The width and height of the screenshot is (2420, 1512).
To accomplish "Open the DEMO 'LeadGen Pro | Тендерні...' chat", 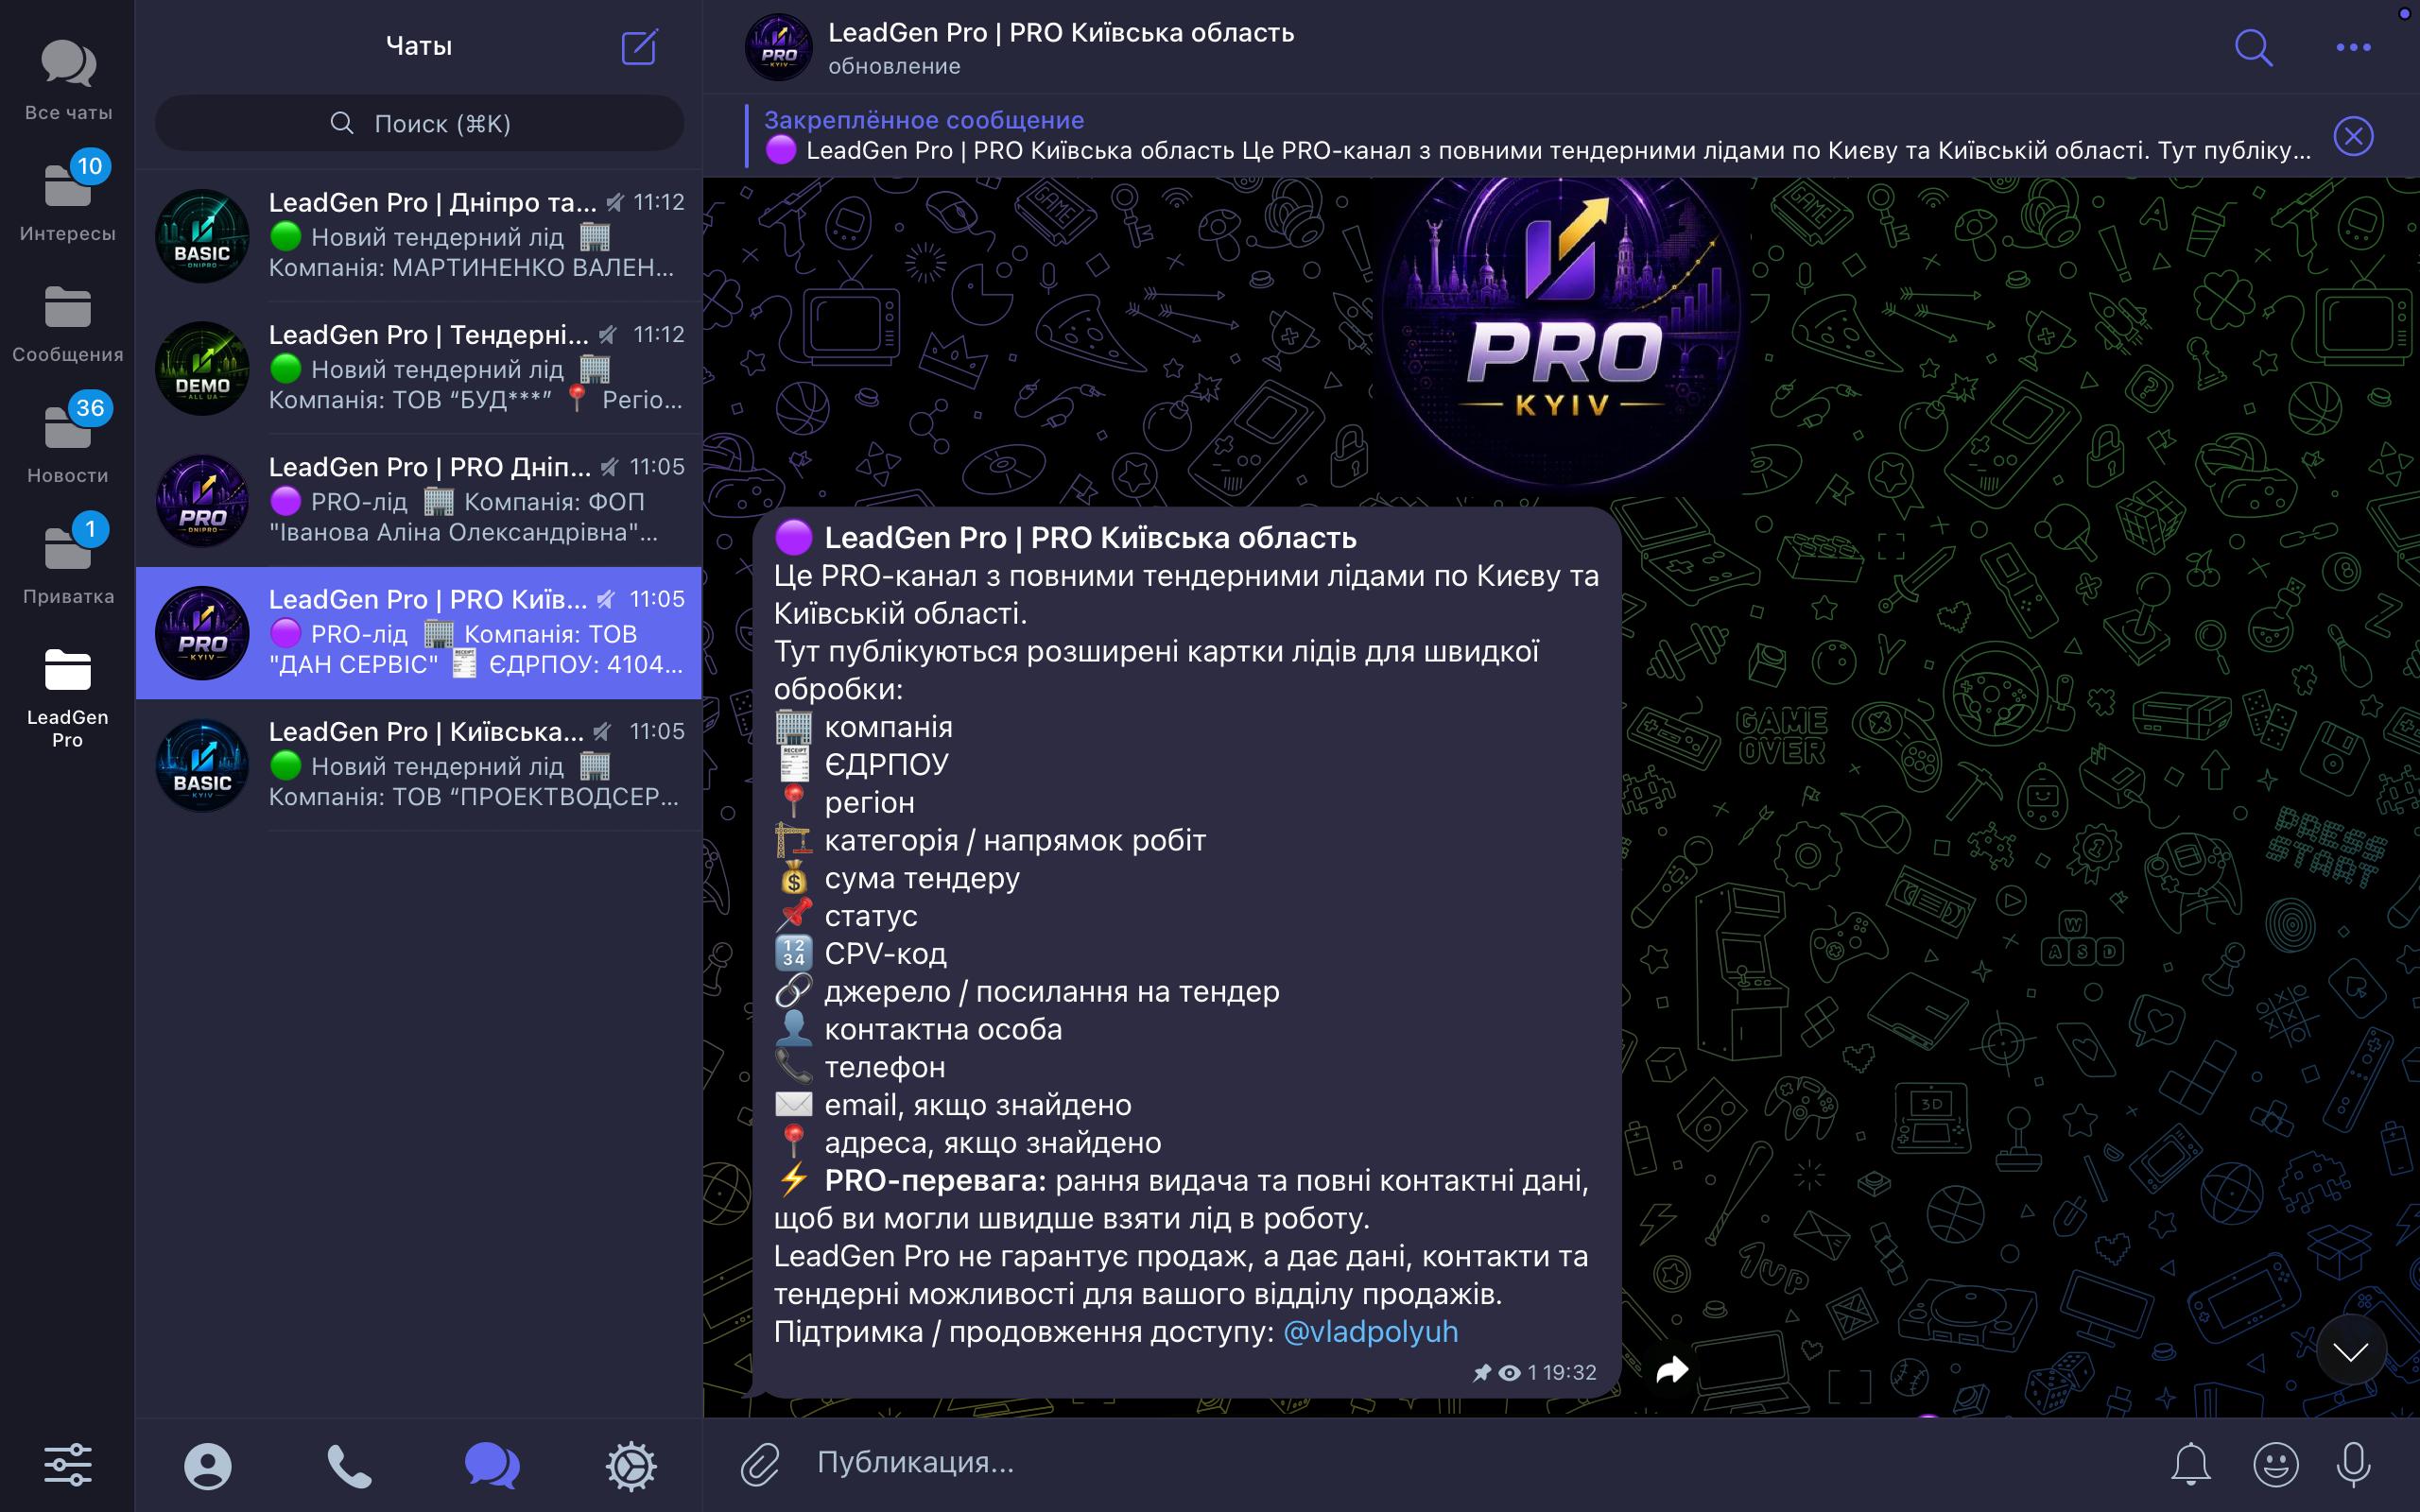I will pos(419,367).
